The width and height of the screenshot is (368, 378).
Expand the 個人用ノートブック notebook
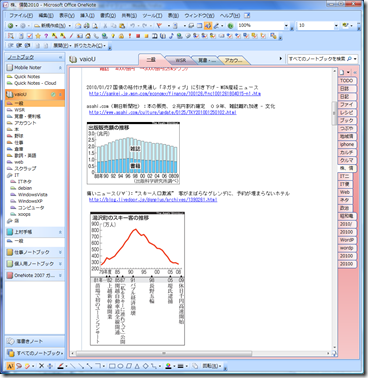pyautogui.click(x=60, y=264)
